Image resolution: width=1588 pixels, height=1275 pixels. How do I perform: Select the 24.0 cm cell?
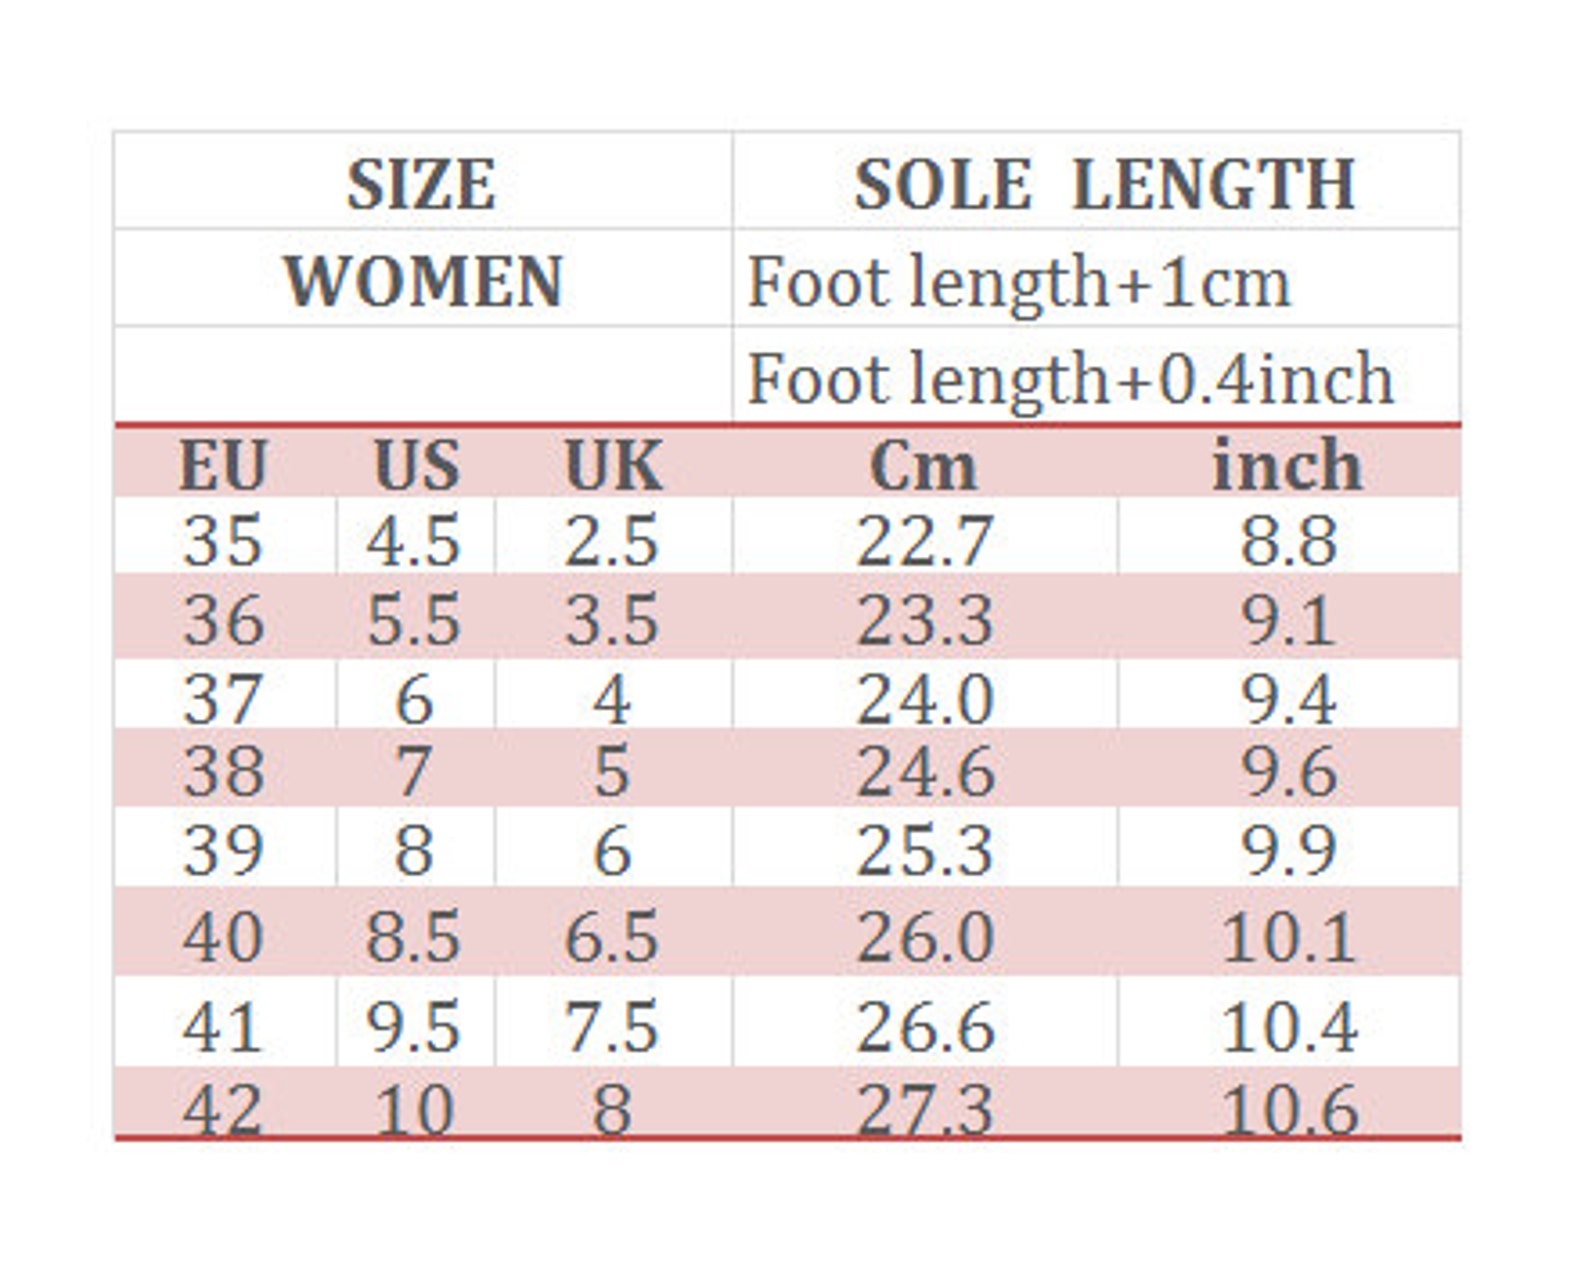[925, 695]
